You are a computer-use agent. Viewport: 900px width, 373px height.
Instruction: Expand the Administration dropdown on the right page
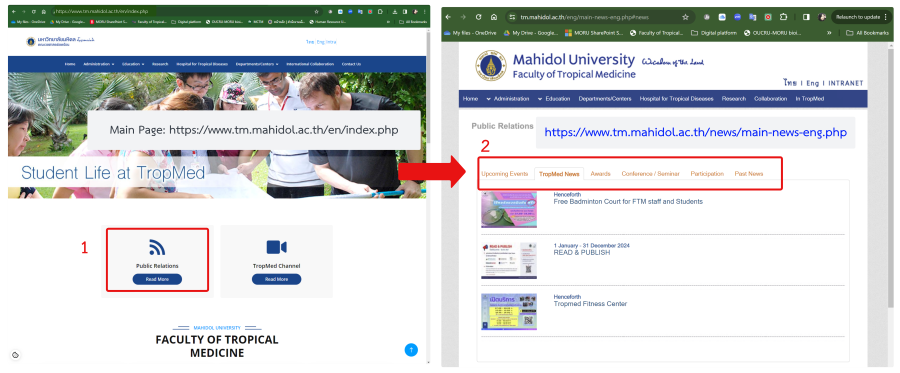click(507, 99)
